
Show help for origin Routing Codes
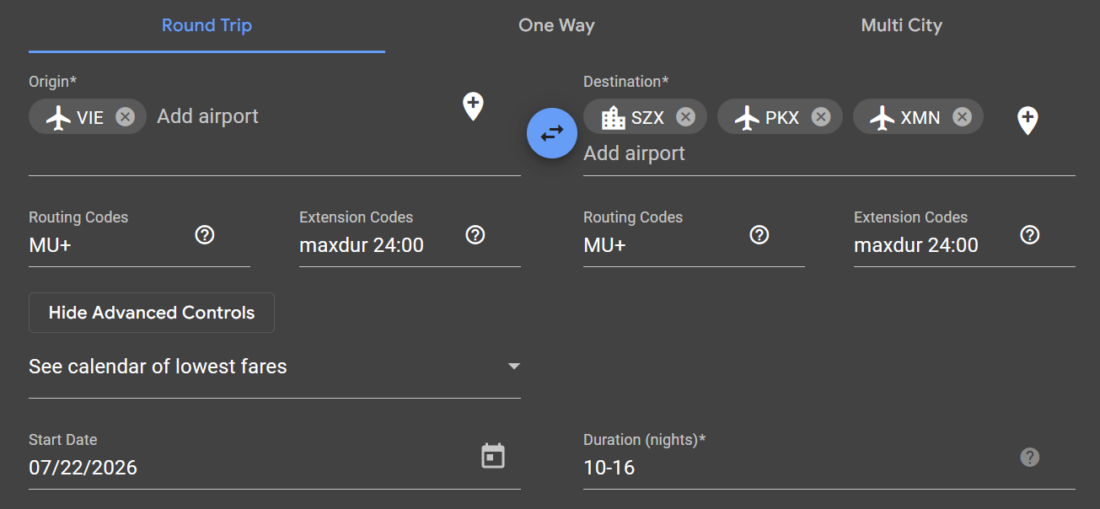click(x=204, y=235)
